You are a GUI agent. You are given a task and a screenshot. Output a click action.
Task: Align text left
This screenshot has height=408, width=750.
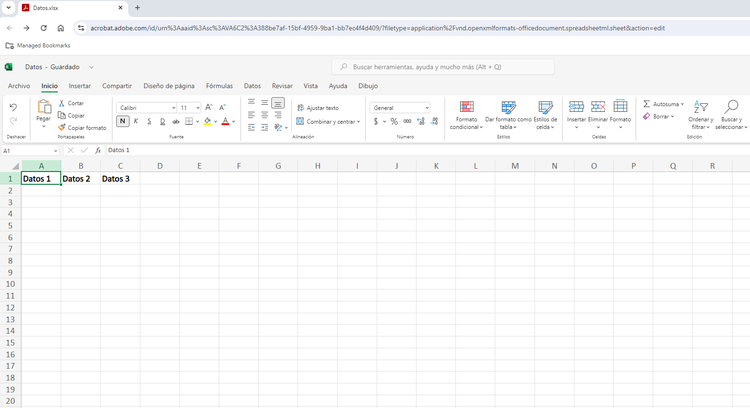(x=251, y=115)
